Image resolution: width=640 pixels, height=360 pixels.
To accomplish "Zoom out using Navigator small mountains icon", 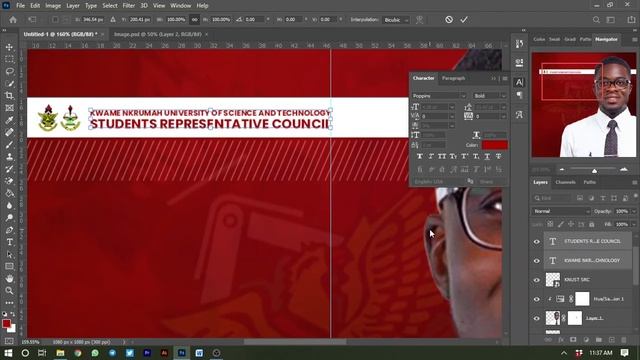I will 562,169.
